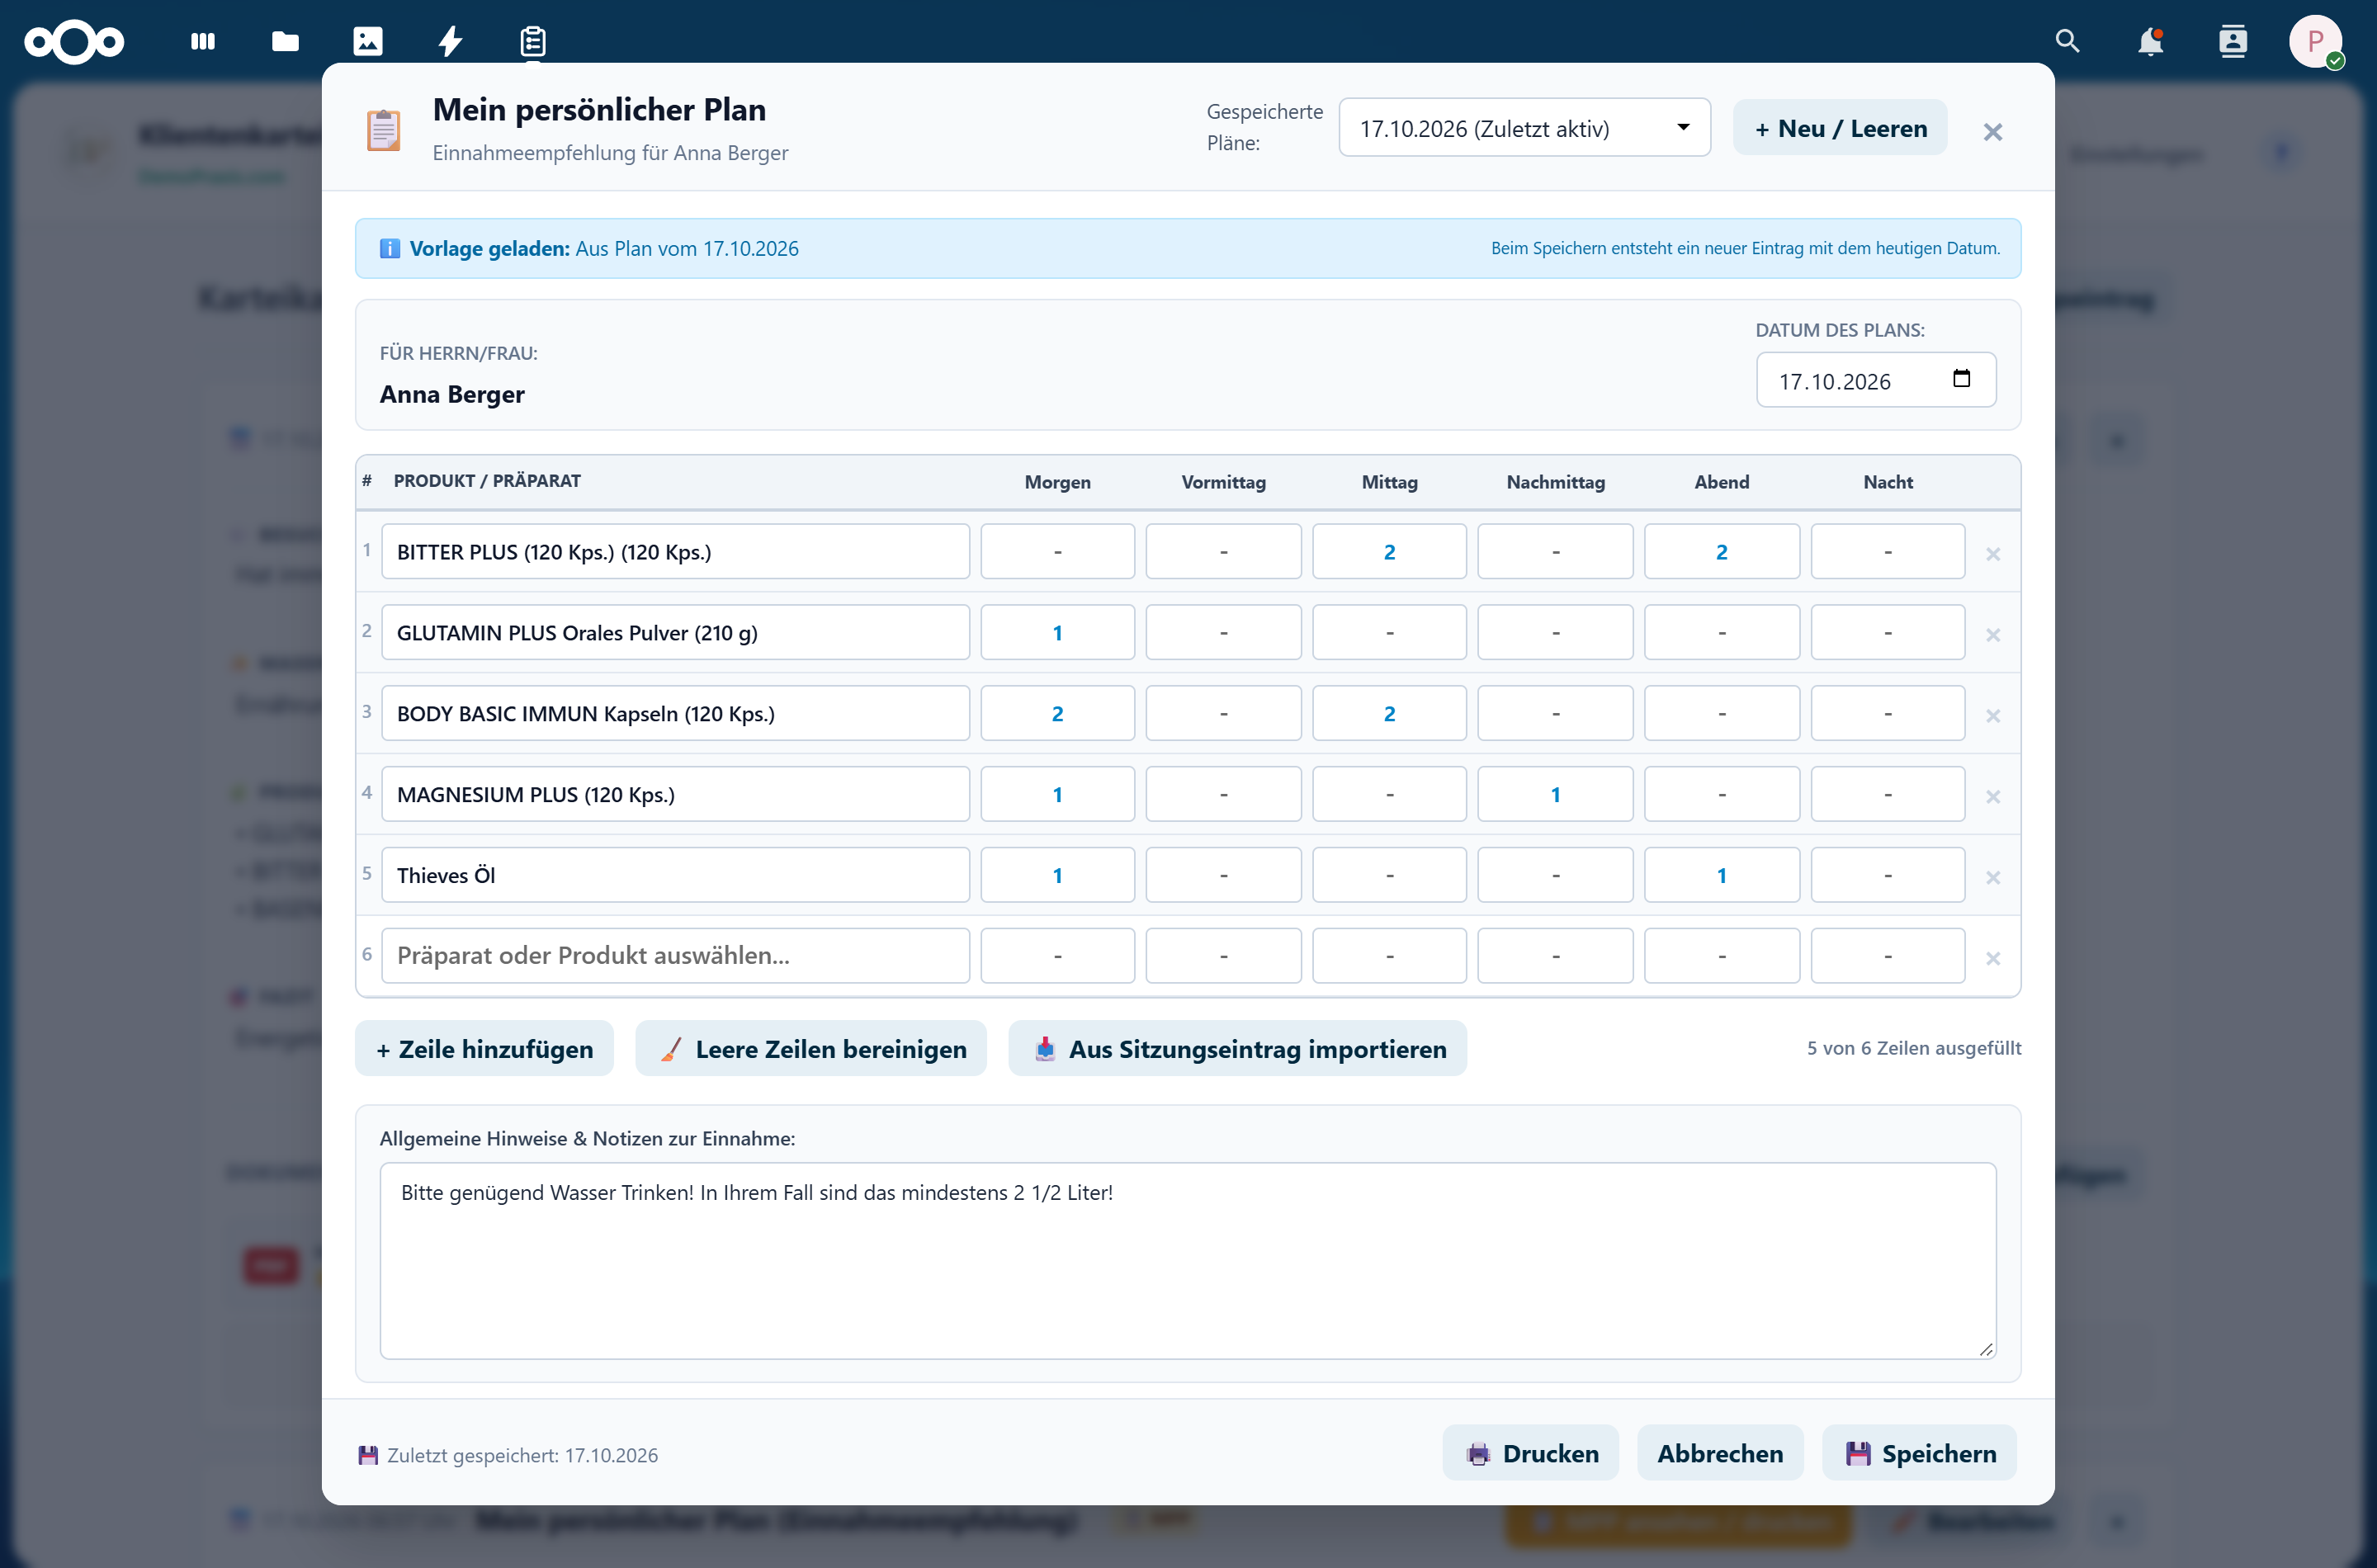Edit the BITTER PLUS product name field

click(675, 552)
